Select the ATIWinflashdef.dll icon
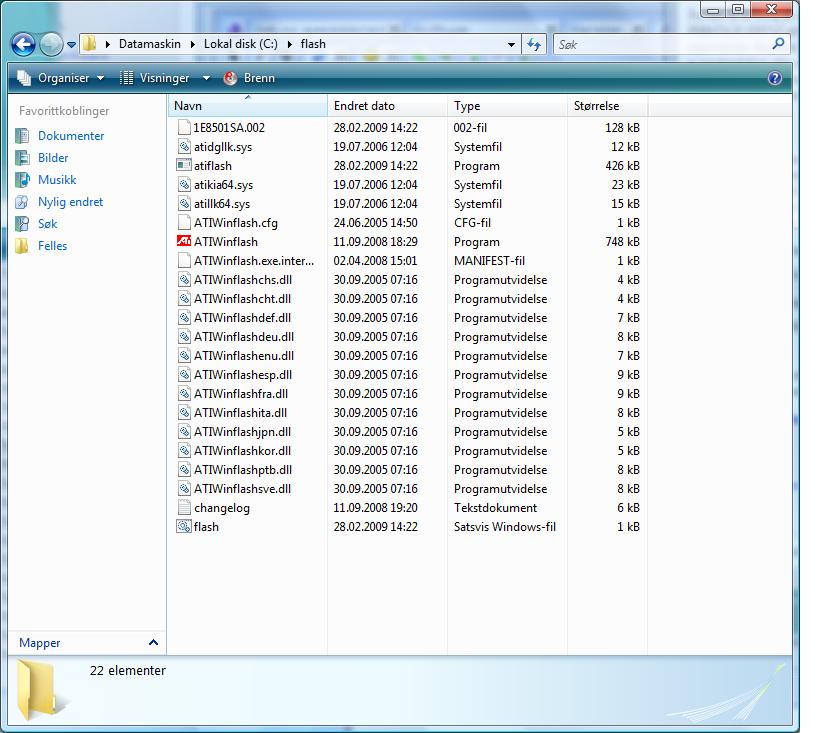This screenshot has width=840, height=733. pos(184,318)
